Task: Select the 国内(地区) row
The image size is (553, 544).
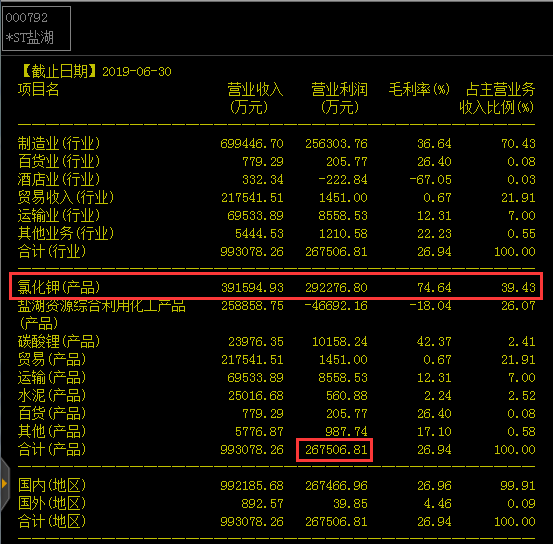Action: tap(276, 485)
